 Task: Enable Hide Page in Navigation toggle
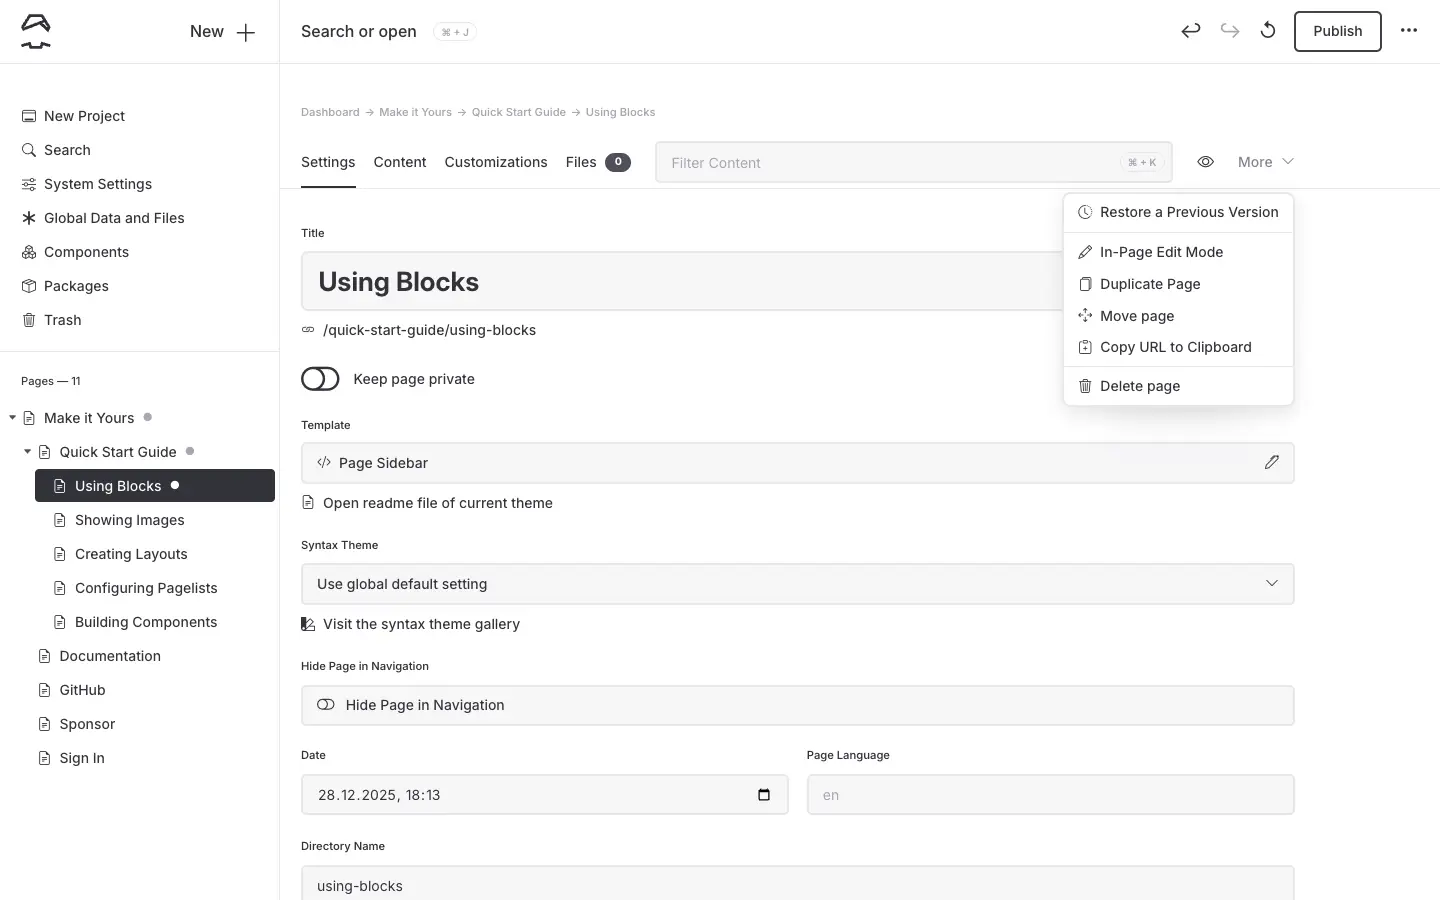tap(326, 705)
